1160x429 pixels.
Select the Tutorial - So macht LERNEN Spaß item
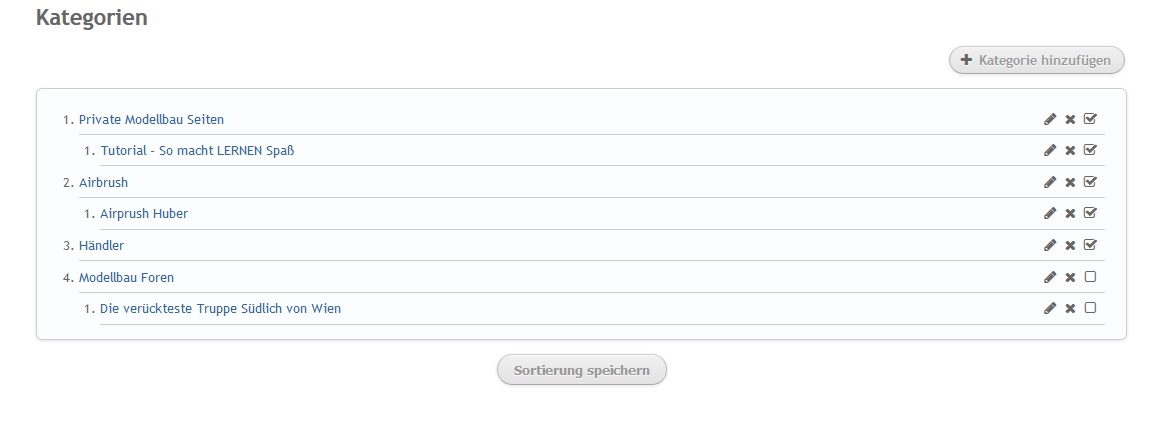[x=197, y=151]
